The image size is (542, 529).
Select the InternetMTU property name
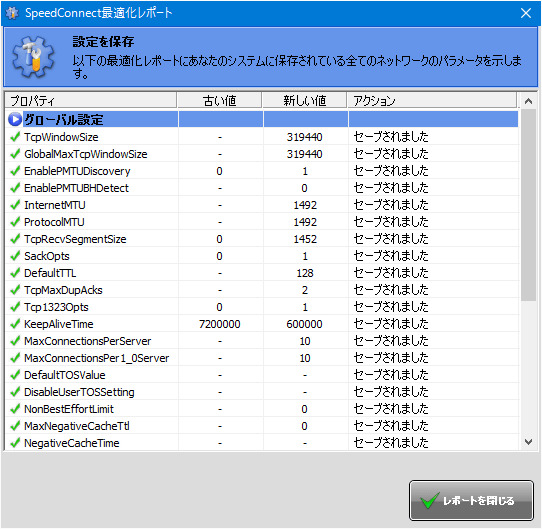pyautogui.click(x=55, y=205)
